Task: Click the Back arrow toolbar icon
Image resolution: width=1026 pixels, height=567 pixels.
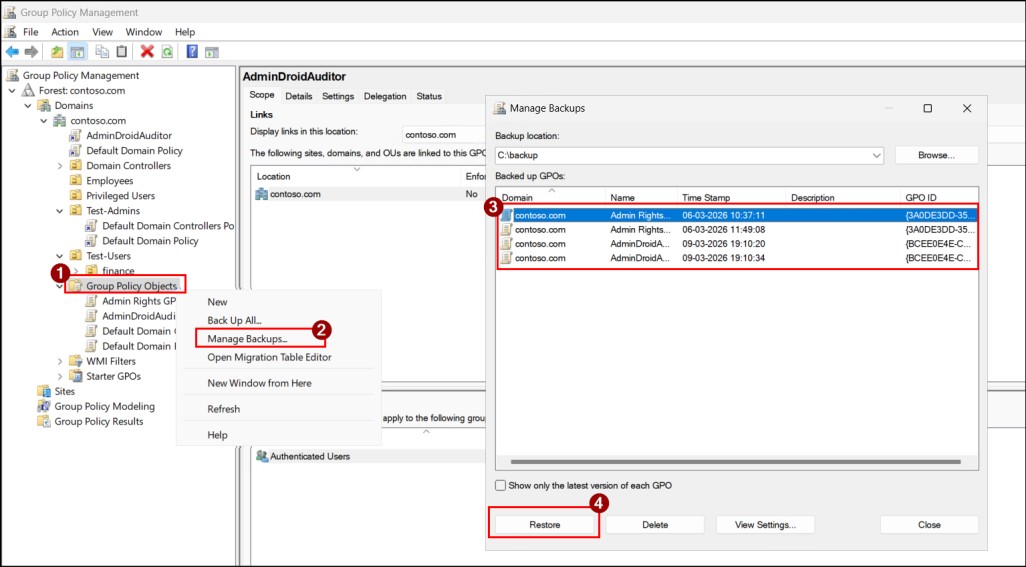Action: 12,52
